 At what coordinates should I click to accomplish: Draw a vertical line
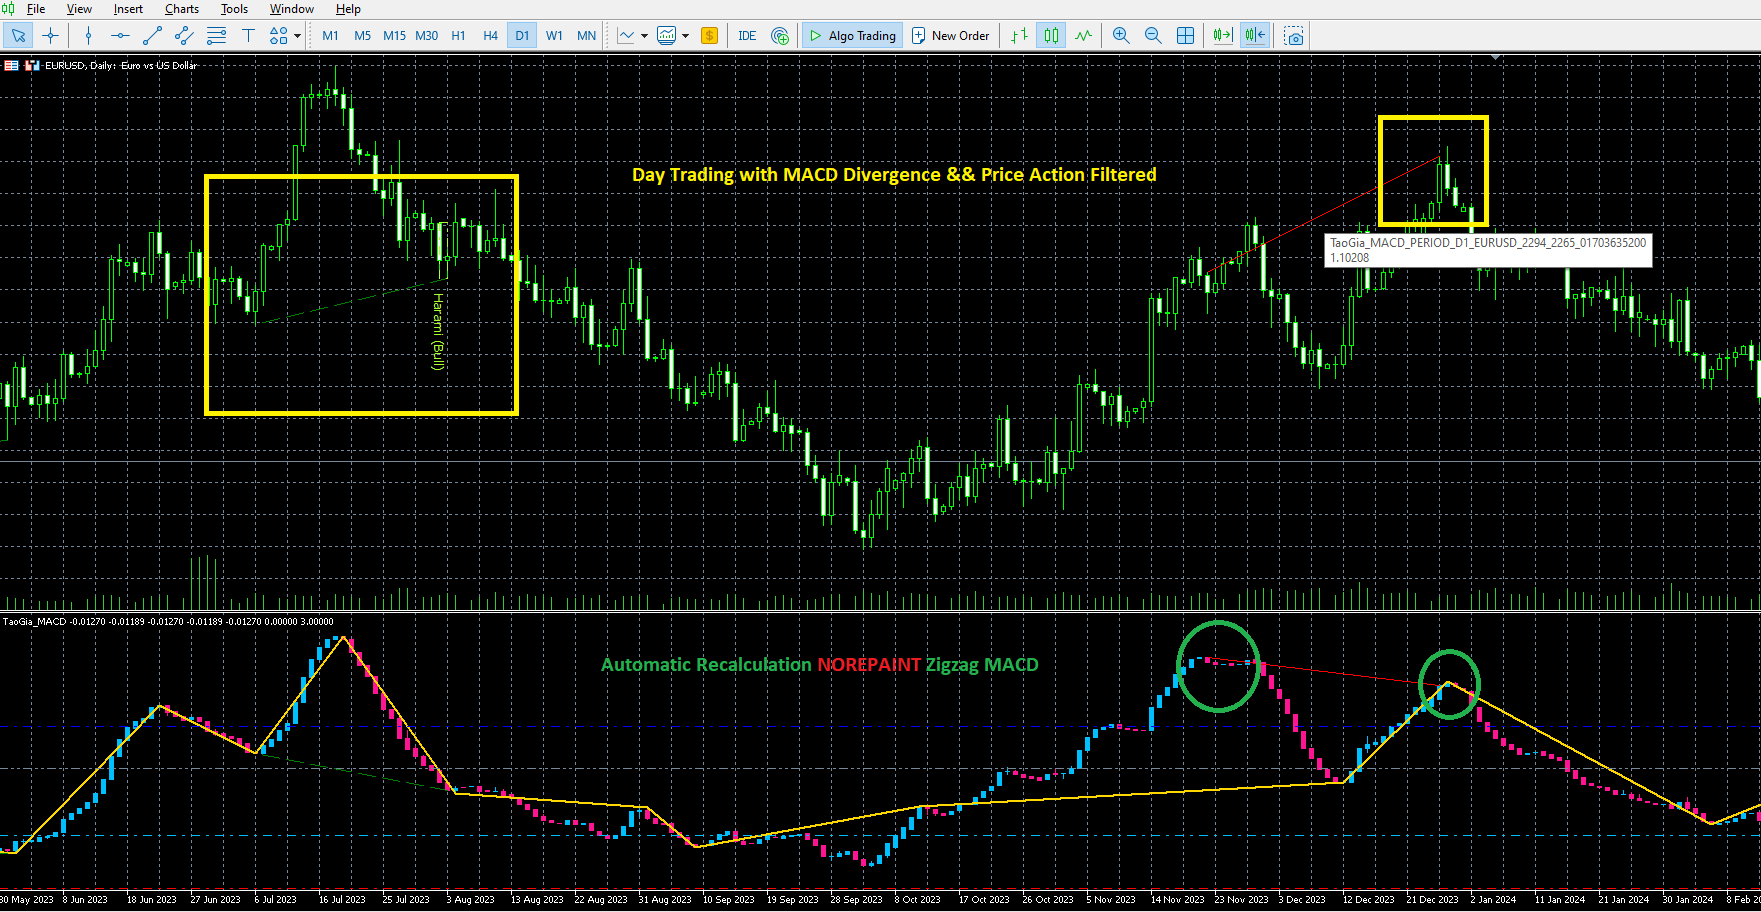click(88, 36)
